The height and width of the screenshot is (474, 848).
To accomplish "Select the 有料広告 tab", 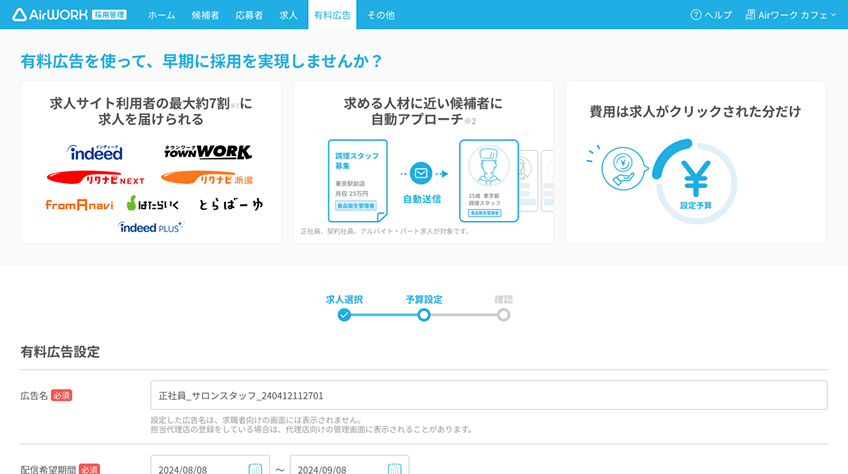I will point(332,15).
